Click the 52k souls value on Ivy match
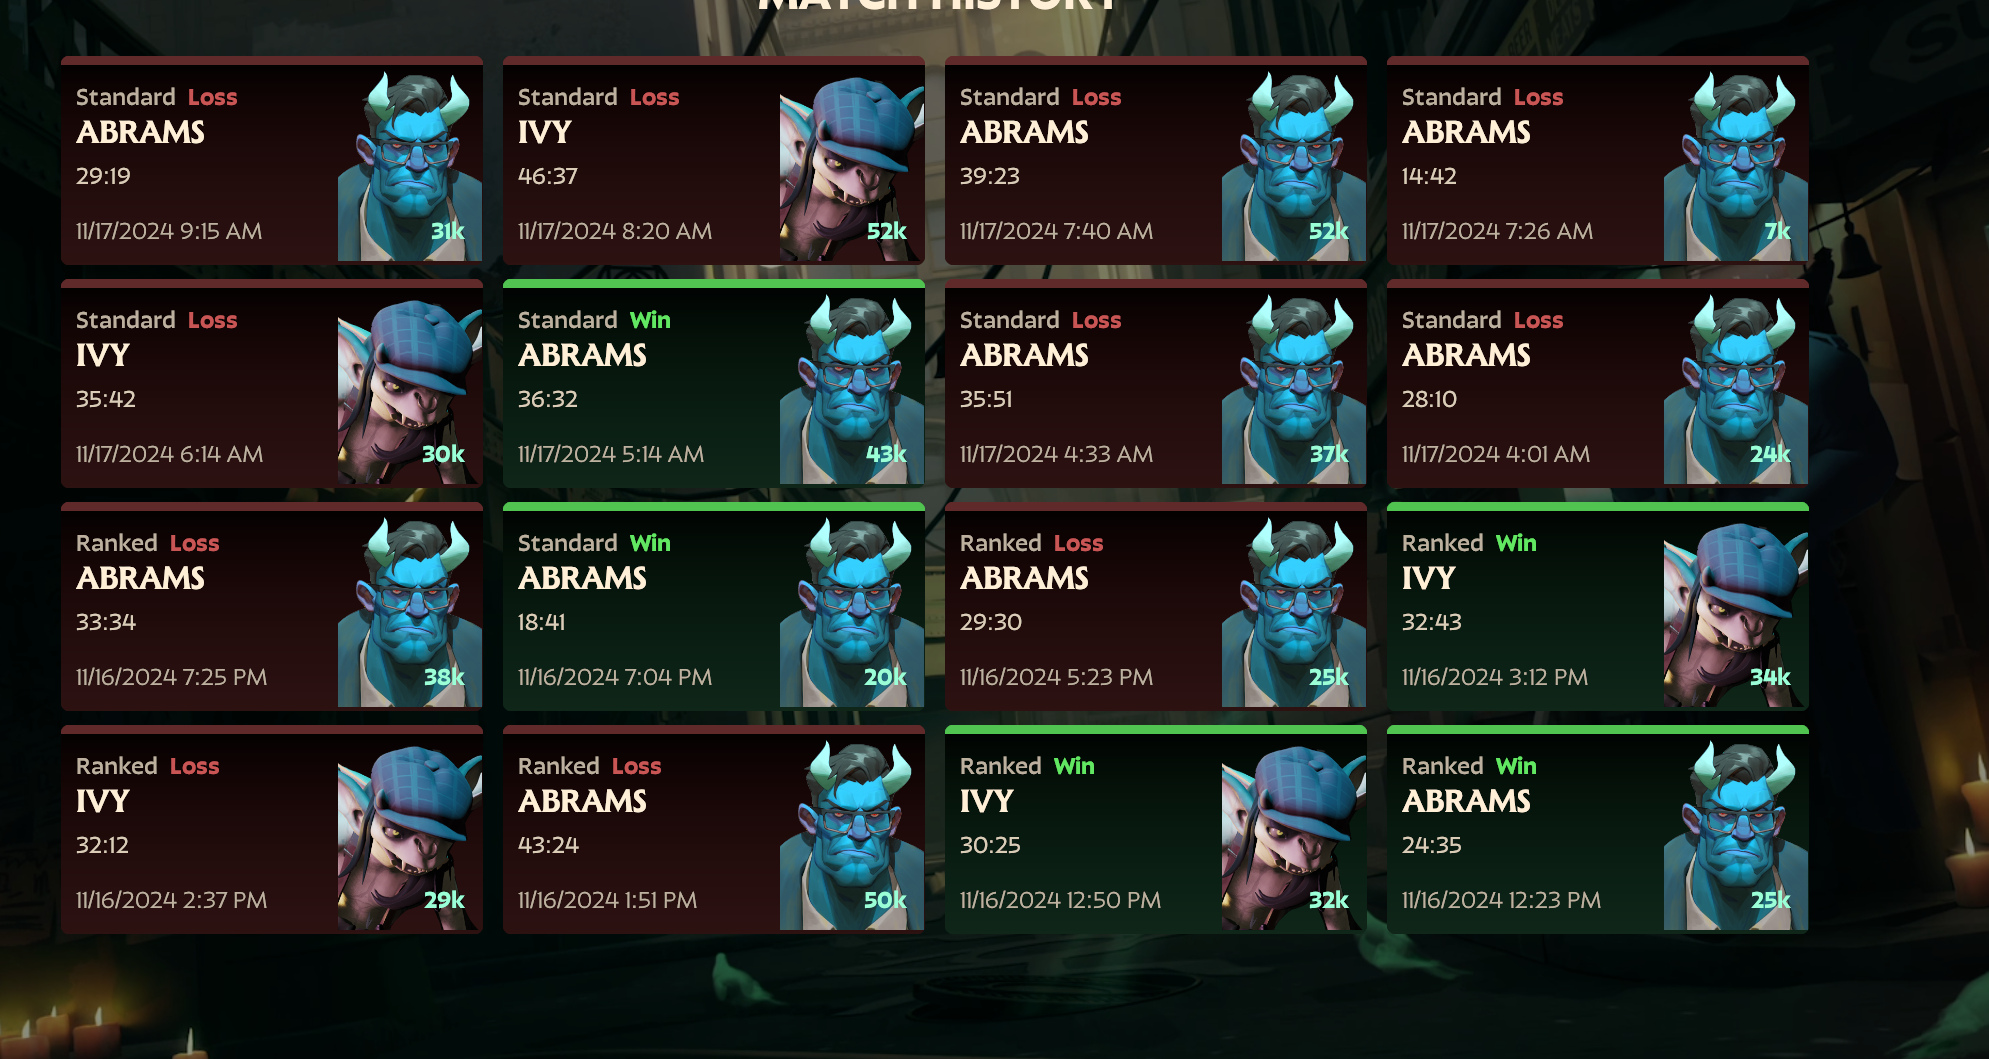This screenshot has height=1059, width=1989. [x=886, y=231]
